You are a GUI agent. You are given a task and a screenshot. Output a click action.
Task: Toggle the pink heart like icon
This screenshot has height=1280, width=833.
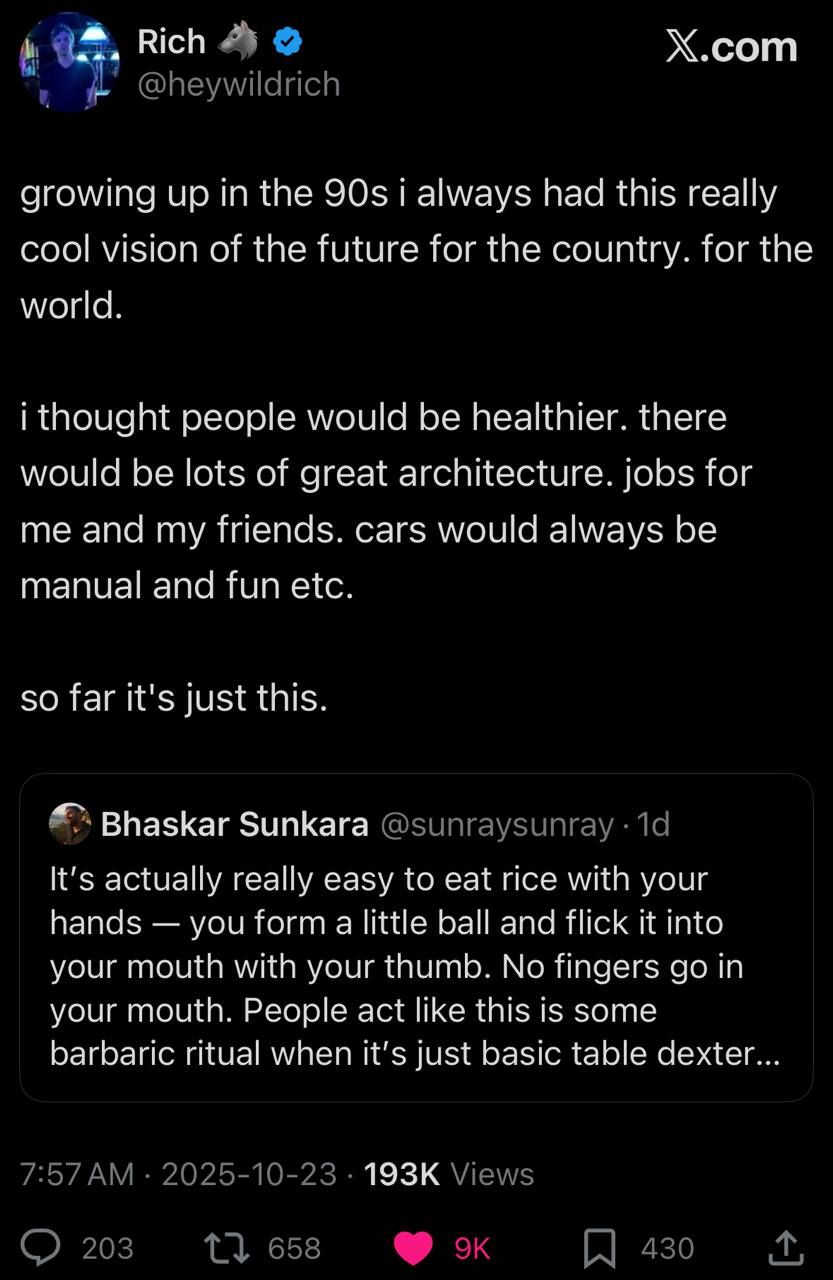point(413,1248)
